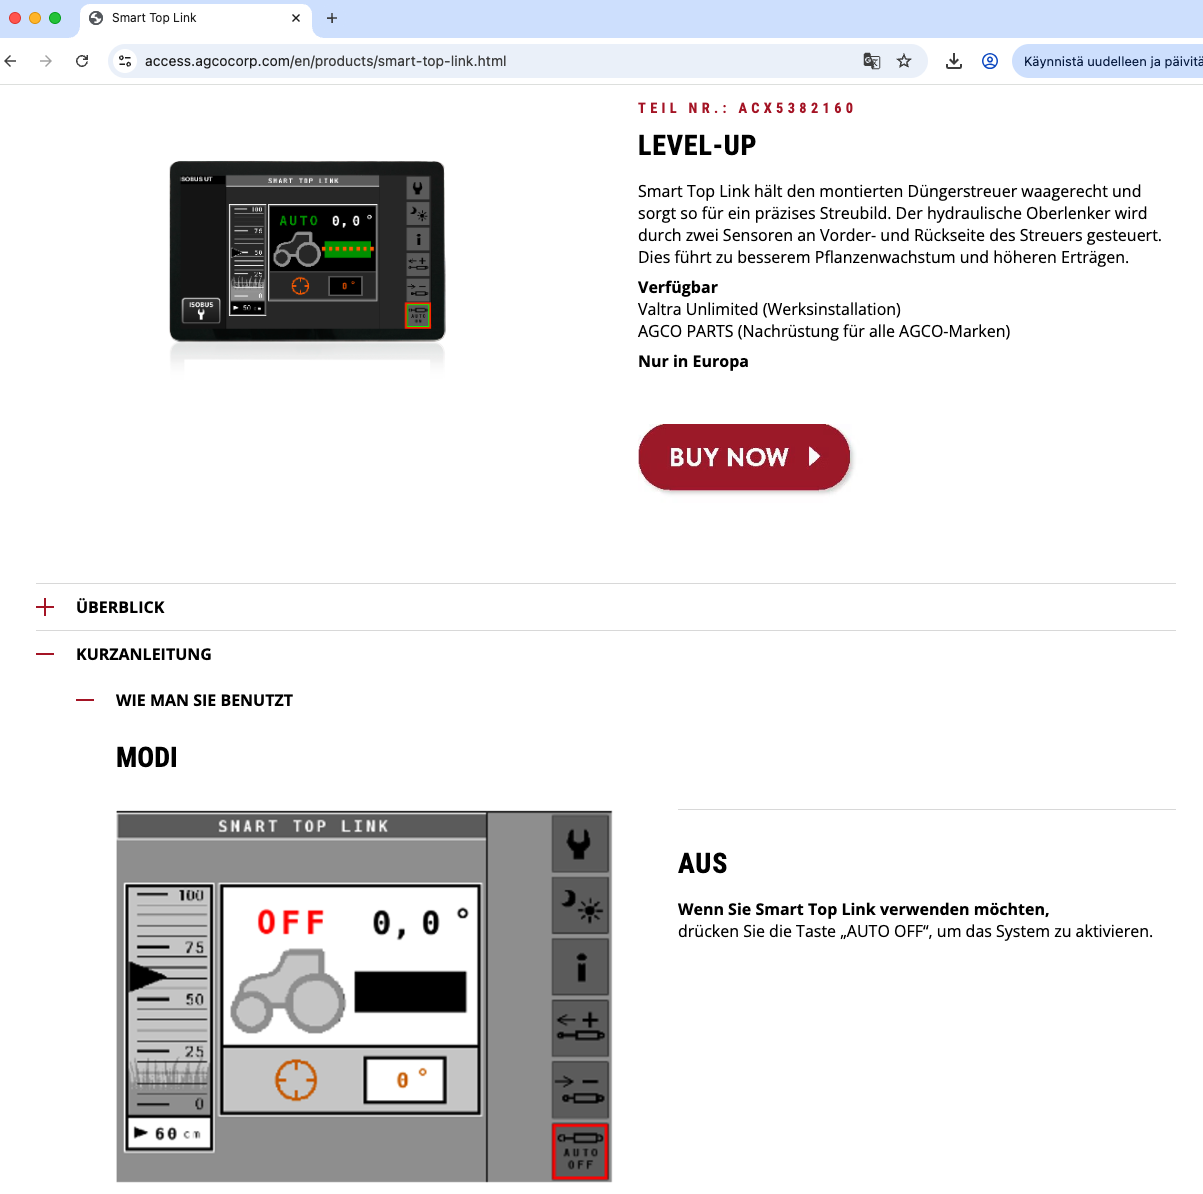1203x1194 pixels.
Task: Click the 0° angle value box
Action: 405,1080
